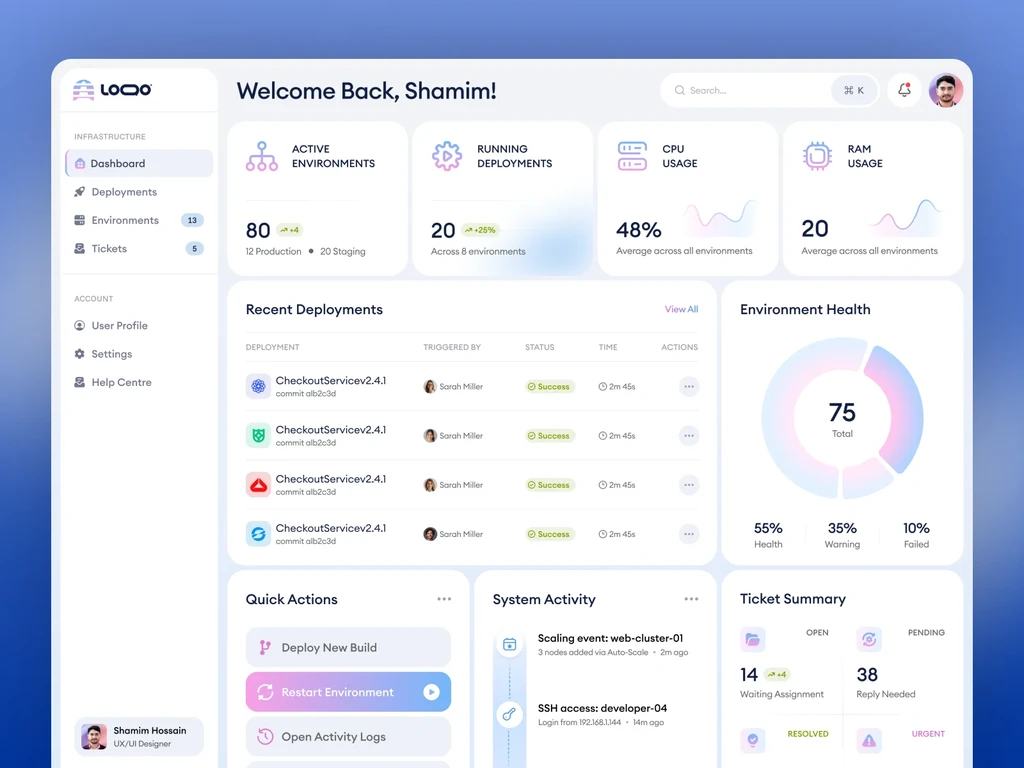Click the Tickets count badge 5
This screenshot has width=1024, height=768.
194,248
